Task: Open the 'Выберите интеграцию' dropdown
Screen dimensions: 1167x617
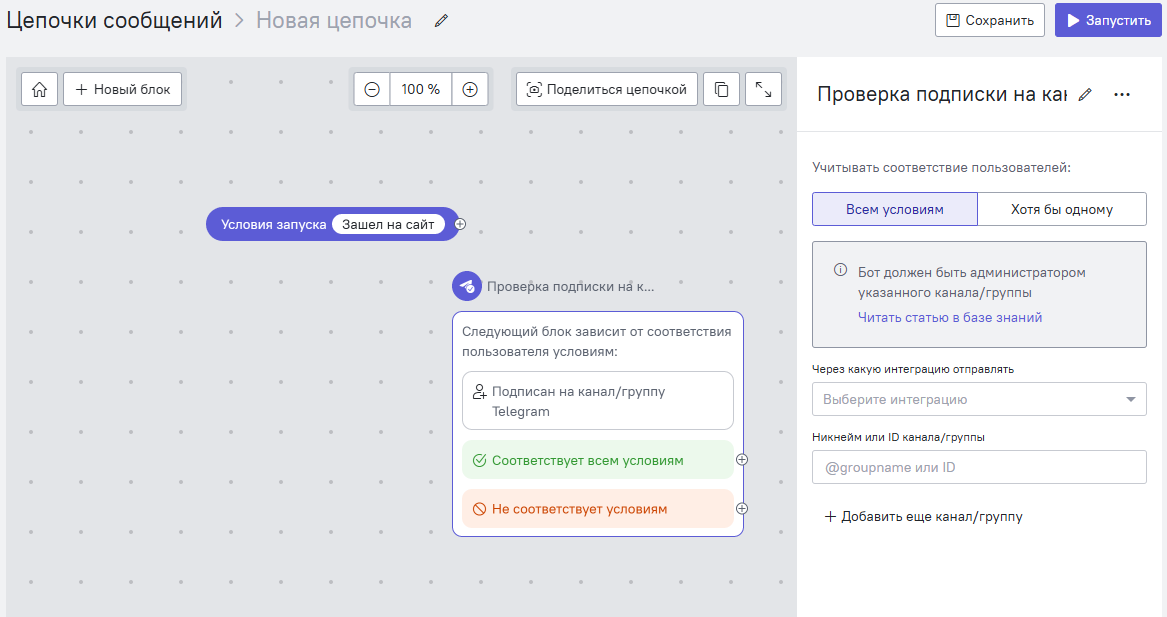Action: click(979, 399)
